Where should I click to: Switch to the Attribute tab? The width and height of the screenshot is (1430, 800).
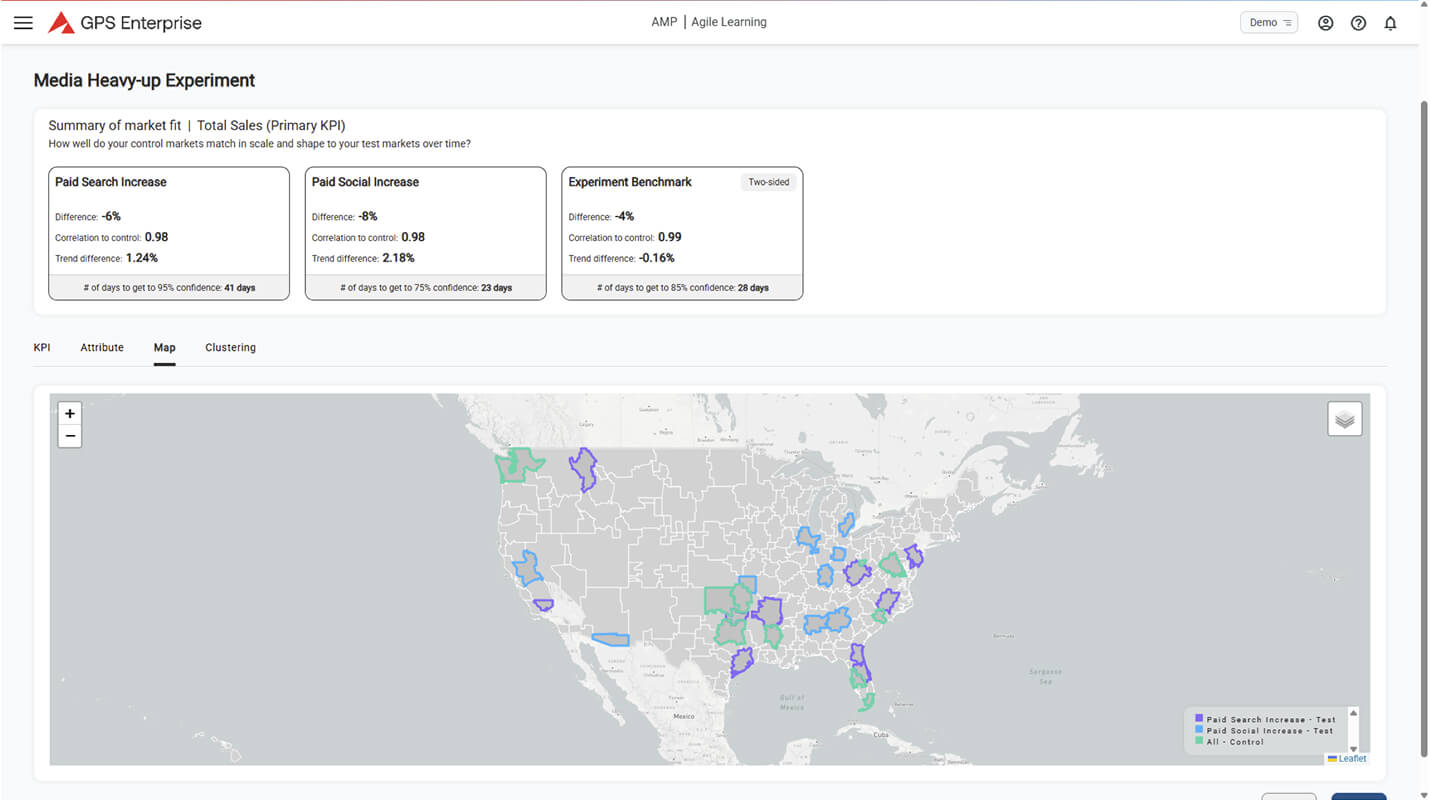coord(102,348)
